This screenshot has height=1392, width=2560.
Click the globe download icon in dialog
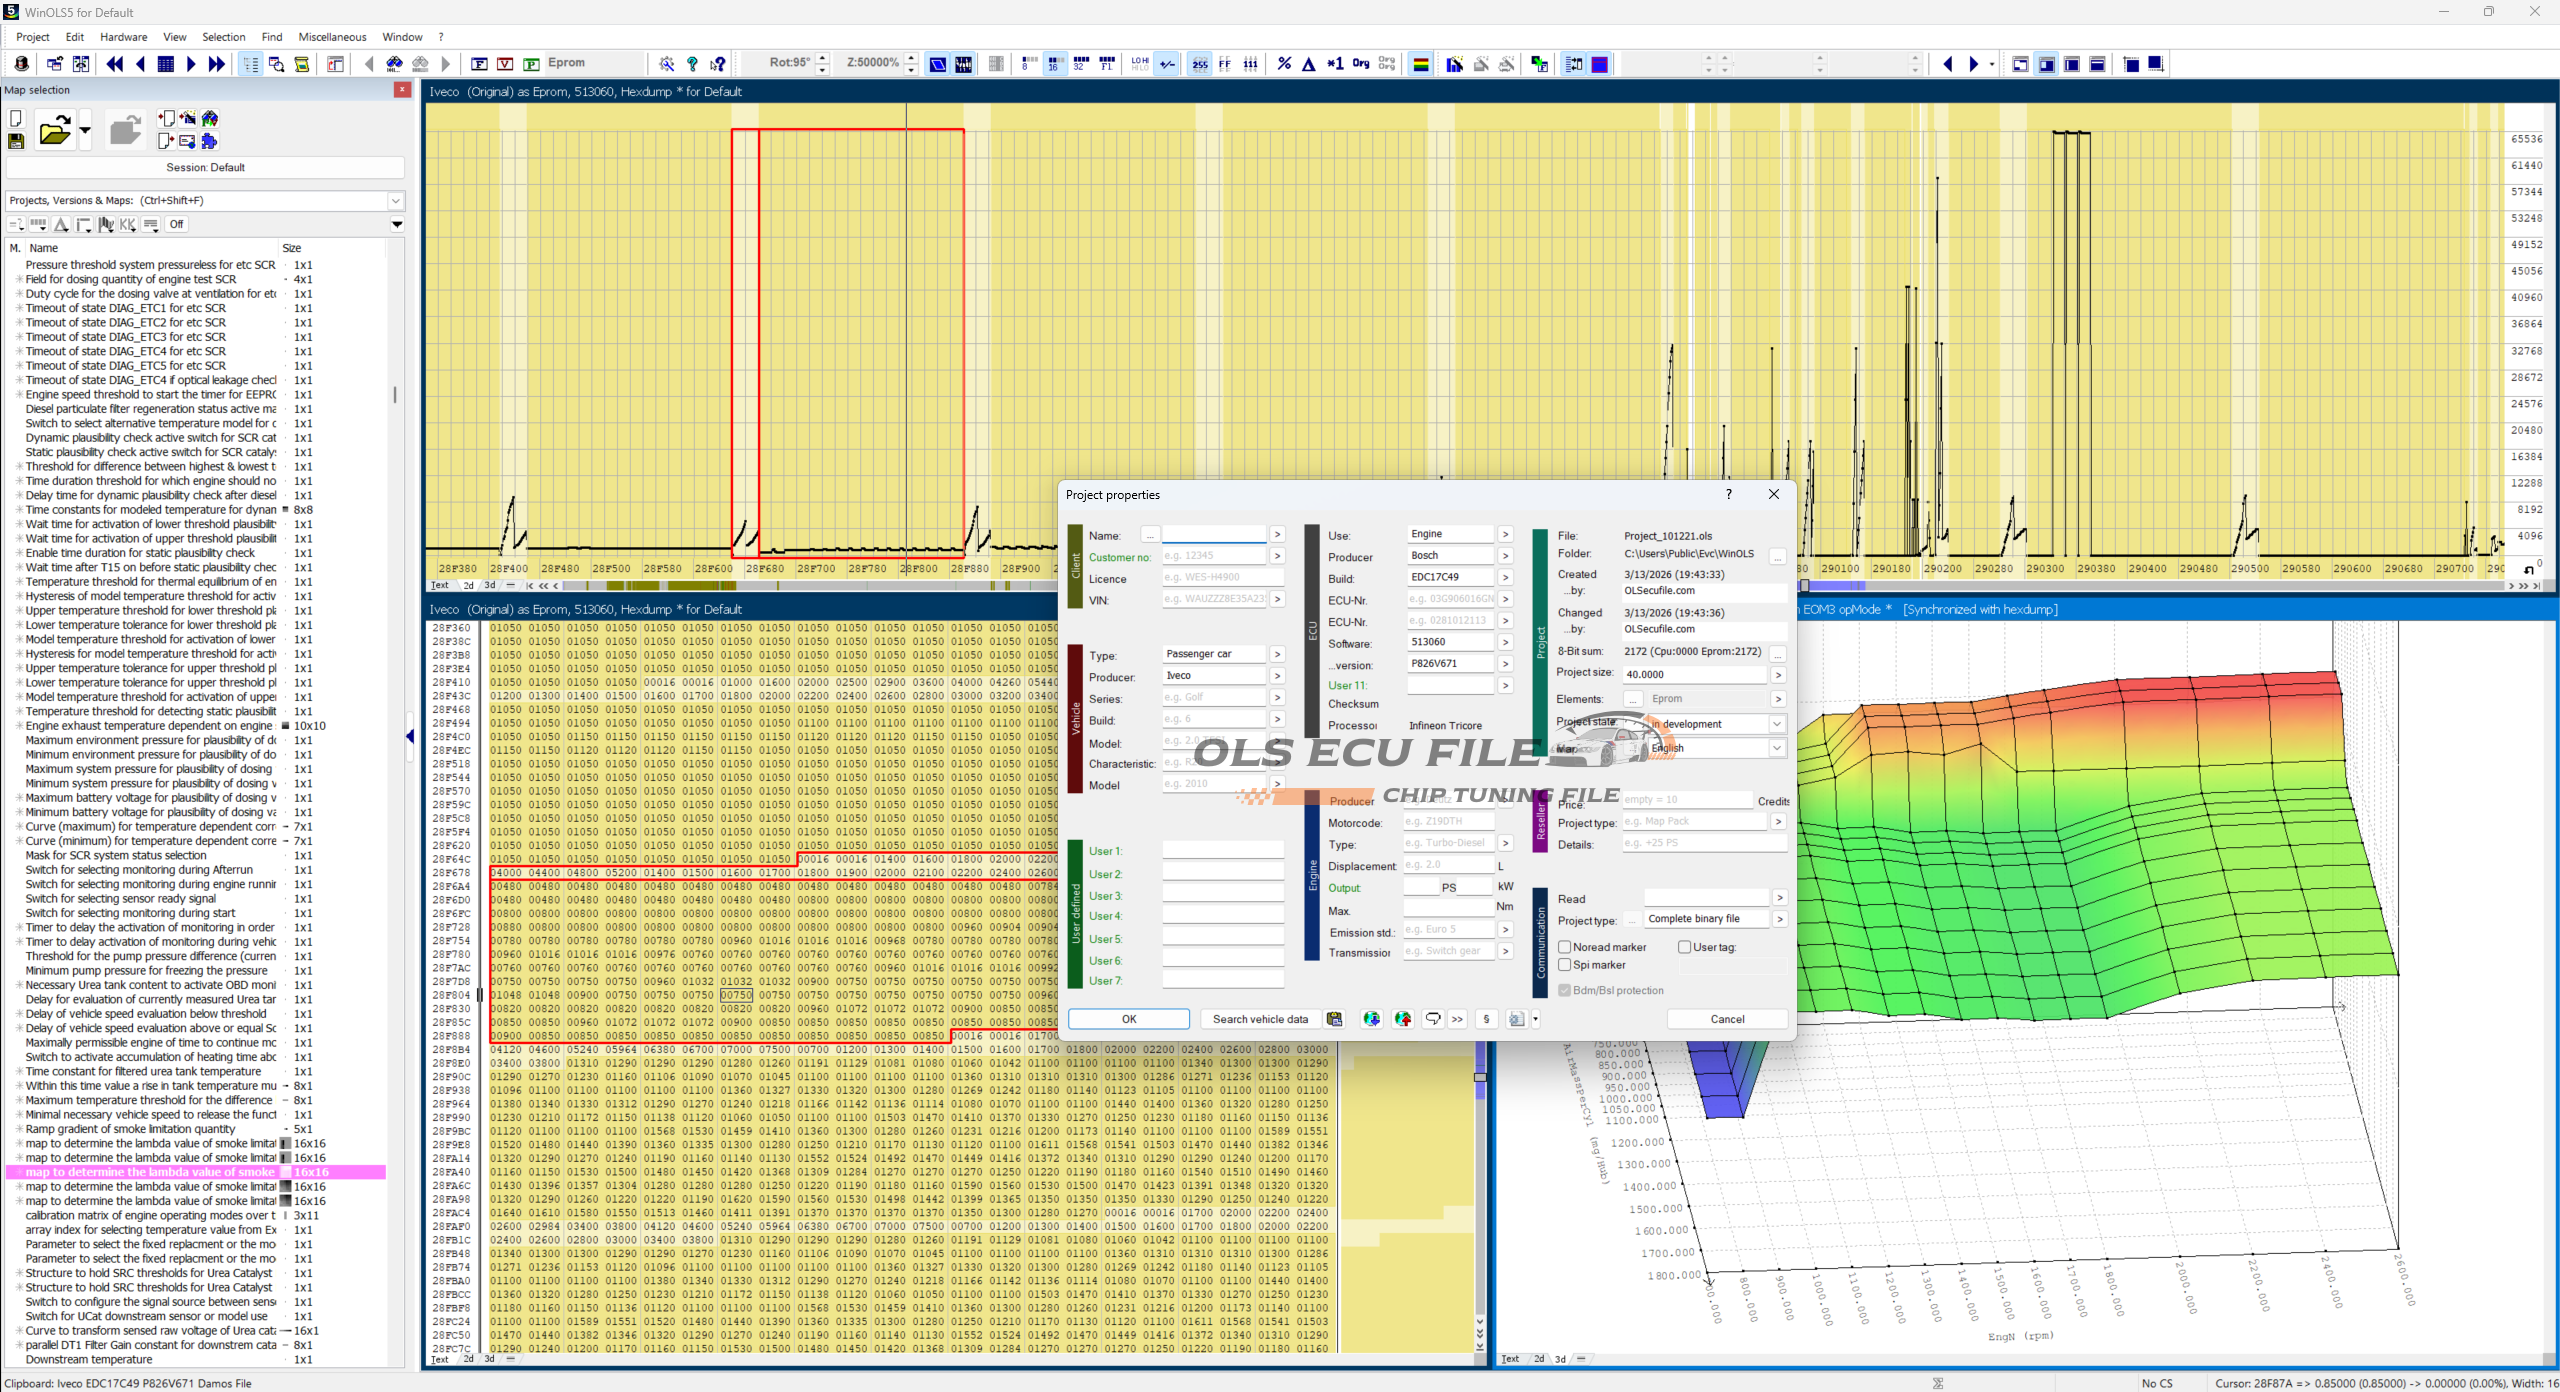[x=1371, y=1019]
